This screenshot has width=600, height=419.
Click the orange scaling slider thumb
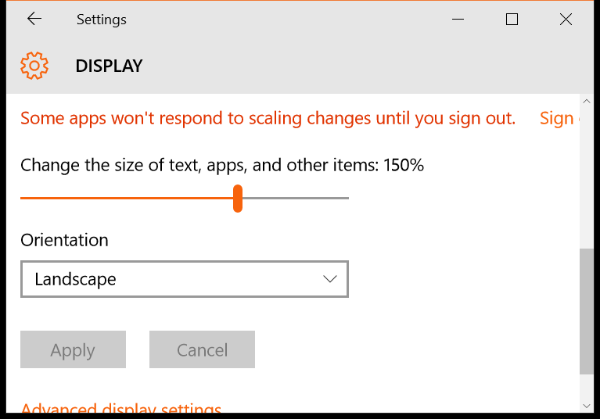pyautogui.click(x=238, y=198)
